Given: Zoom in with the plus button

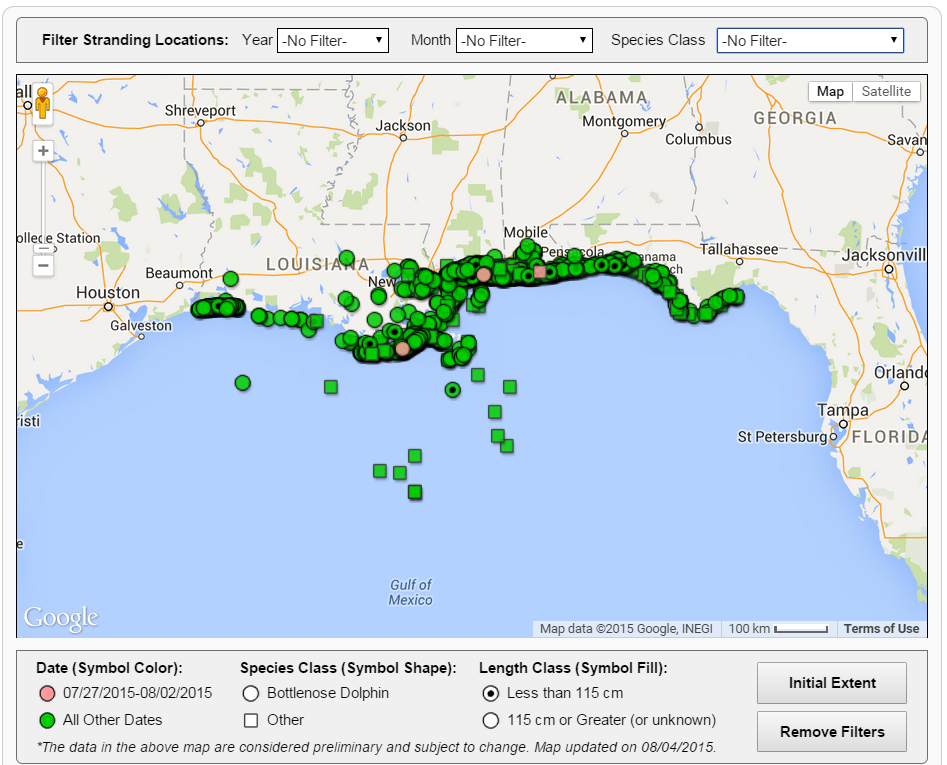Looking at the screenshot, I should (x=43, y=151).
